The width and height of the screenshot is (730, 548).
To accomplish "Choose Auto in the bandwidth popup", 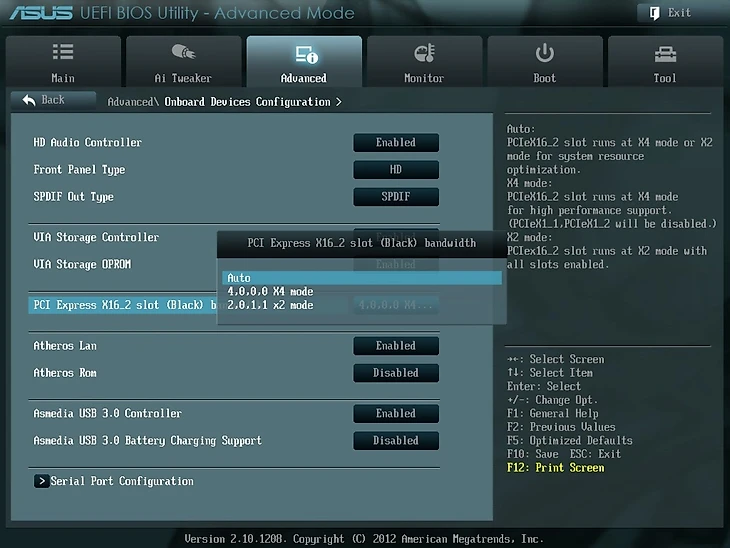I will click(x=362, y=278).
